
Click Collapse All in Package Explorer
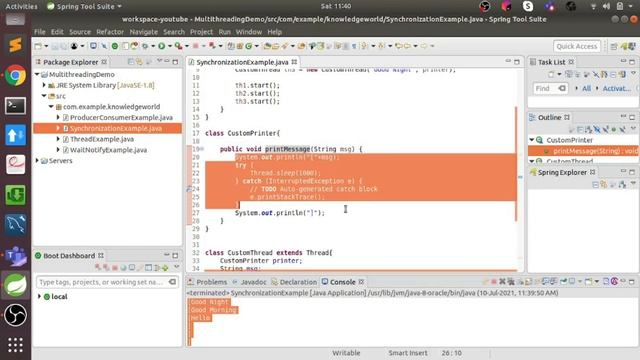click(131, 62)
